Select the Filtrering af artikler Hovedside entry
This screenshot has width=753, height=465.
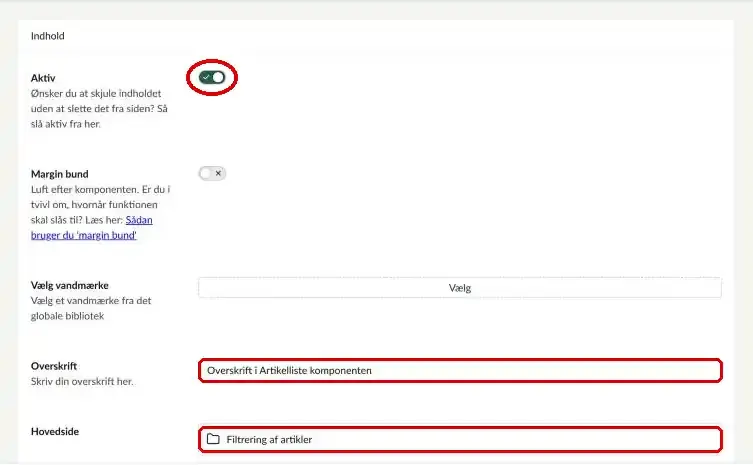click(461, 439)
